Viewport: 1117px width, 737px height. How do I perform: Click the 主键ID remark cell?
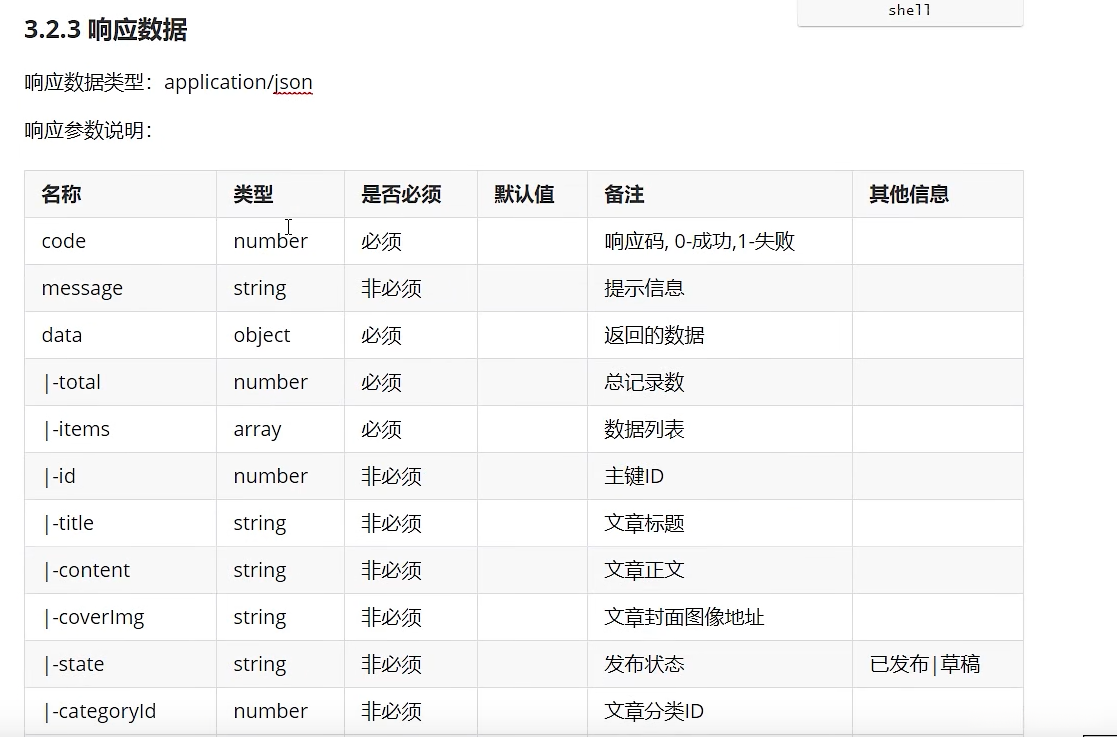pos(720,476)
